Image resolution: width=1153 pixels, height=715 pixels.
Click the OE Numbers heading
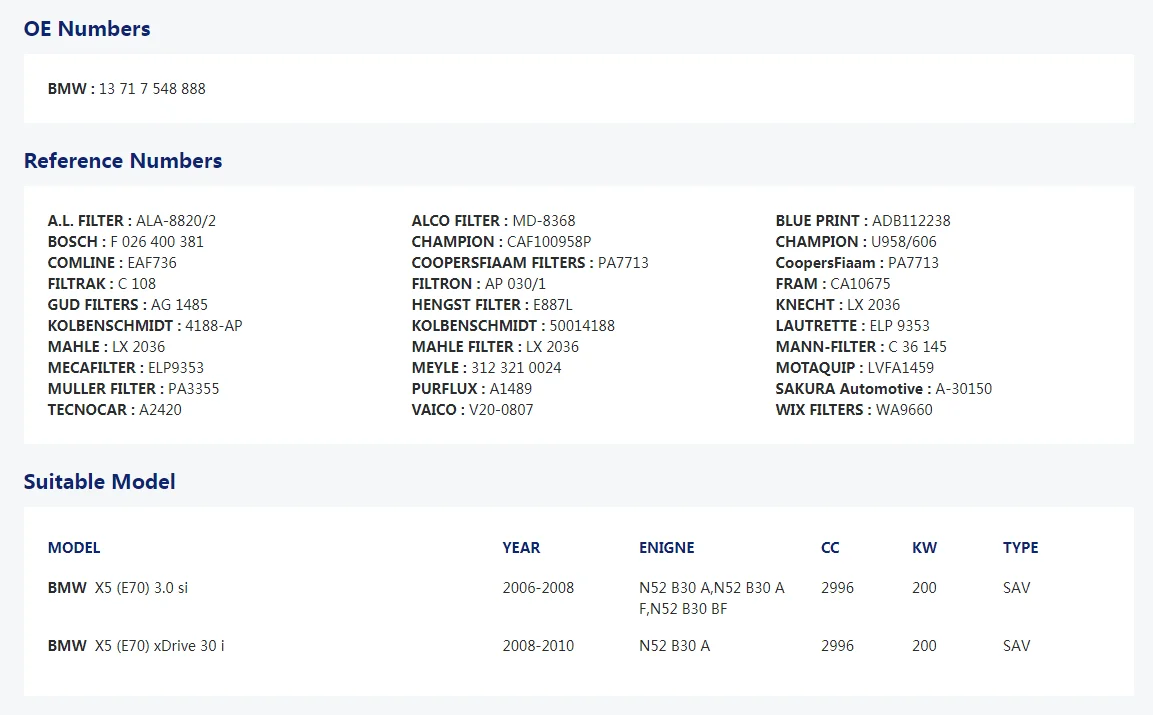pos(87,29)
